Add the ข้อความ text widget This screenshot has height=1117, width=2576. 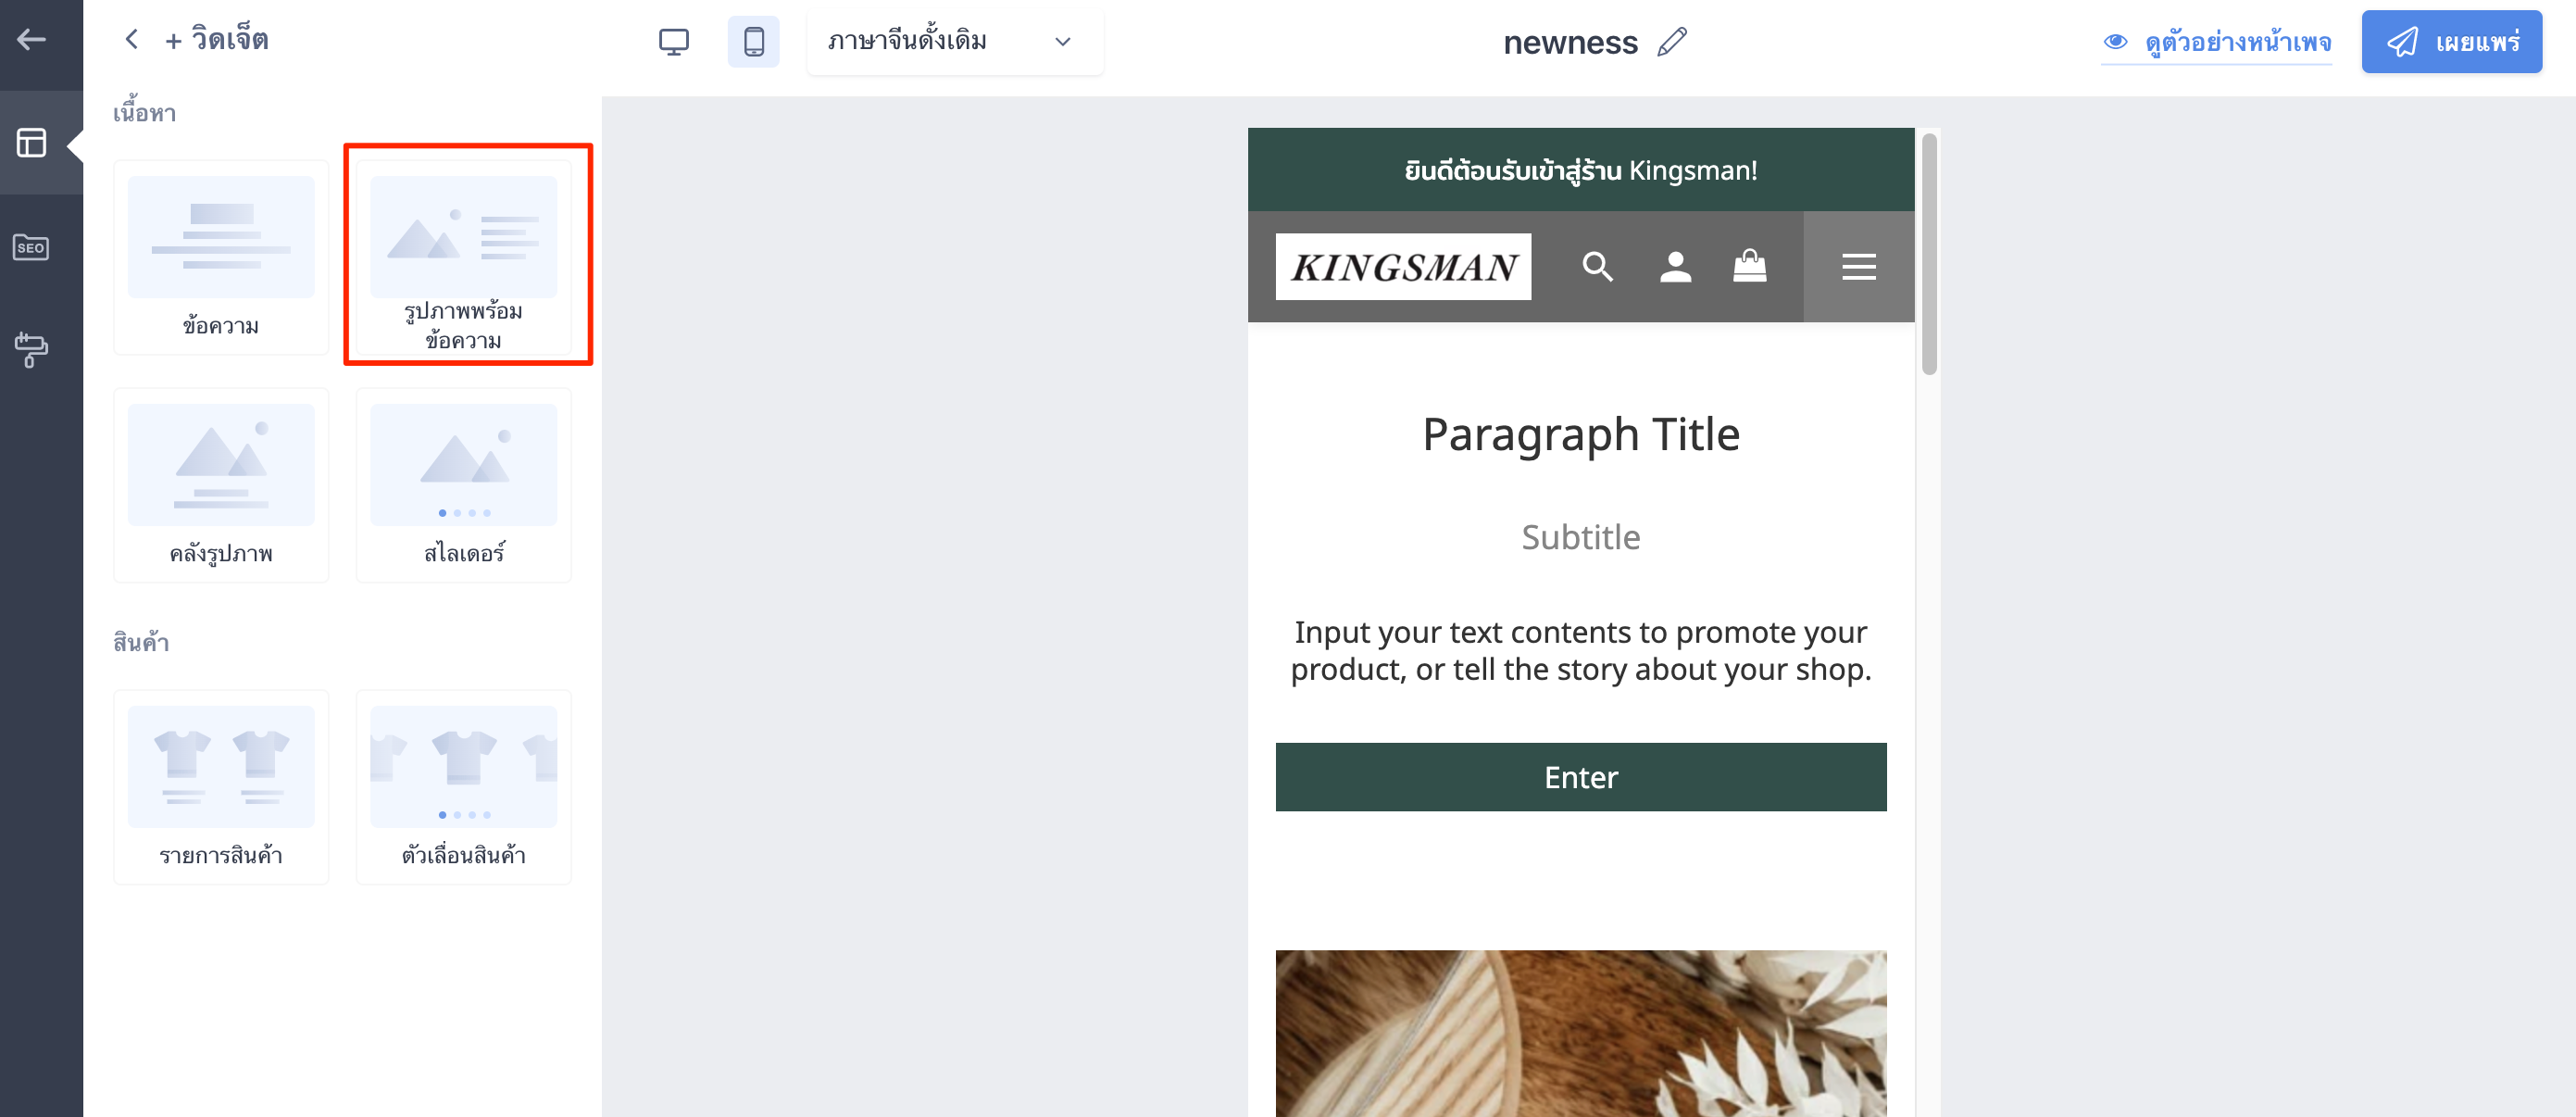[221, 258]
